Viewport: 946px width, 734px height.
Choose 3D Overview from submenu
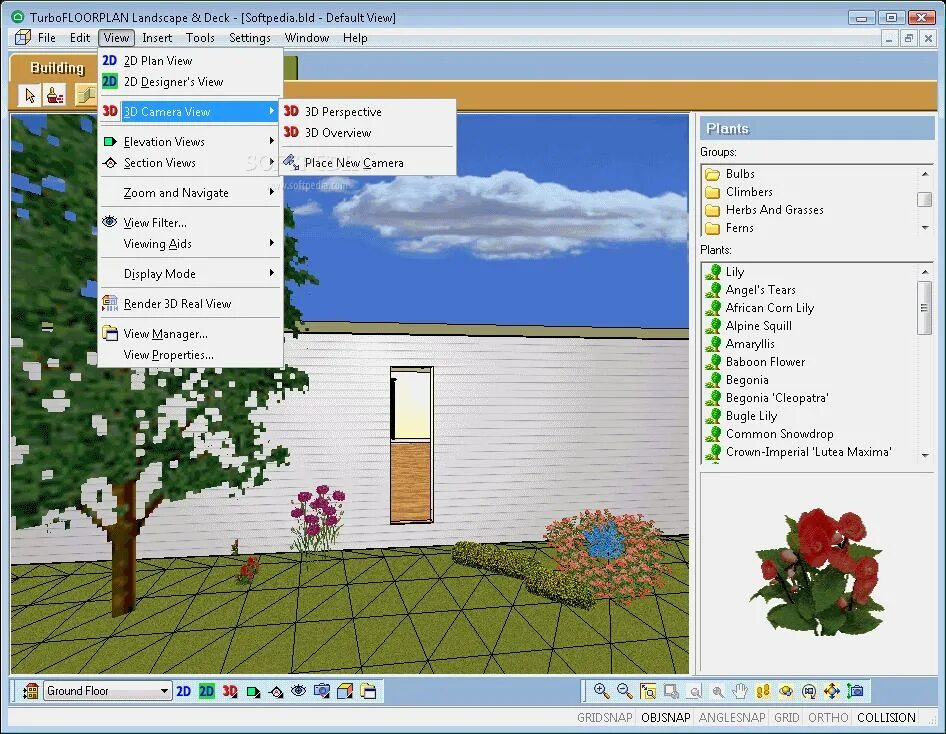pyautogui.click(x=367, y=133)
